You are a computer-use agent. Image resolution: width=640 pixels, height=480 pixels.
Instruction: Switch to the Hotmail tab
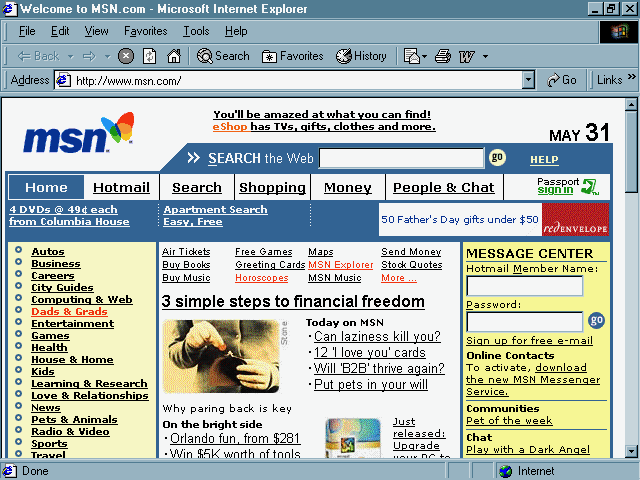coord(121,187)
